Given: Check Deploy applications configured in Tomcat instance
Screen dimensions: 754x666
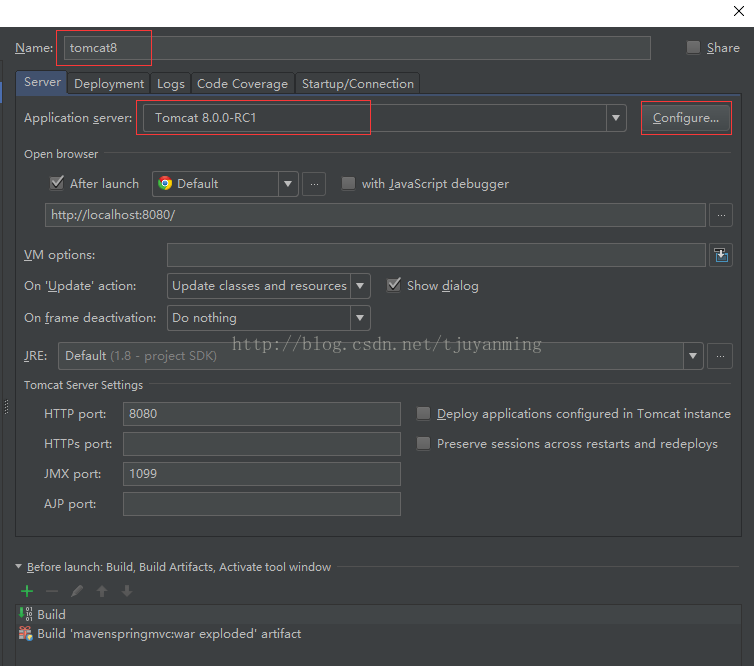Looking at the screenshot, I should (423, 414).
